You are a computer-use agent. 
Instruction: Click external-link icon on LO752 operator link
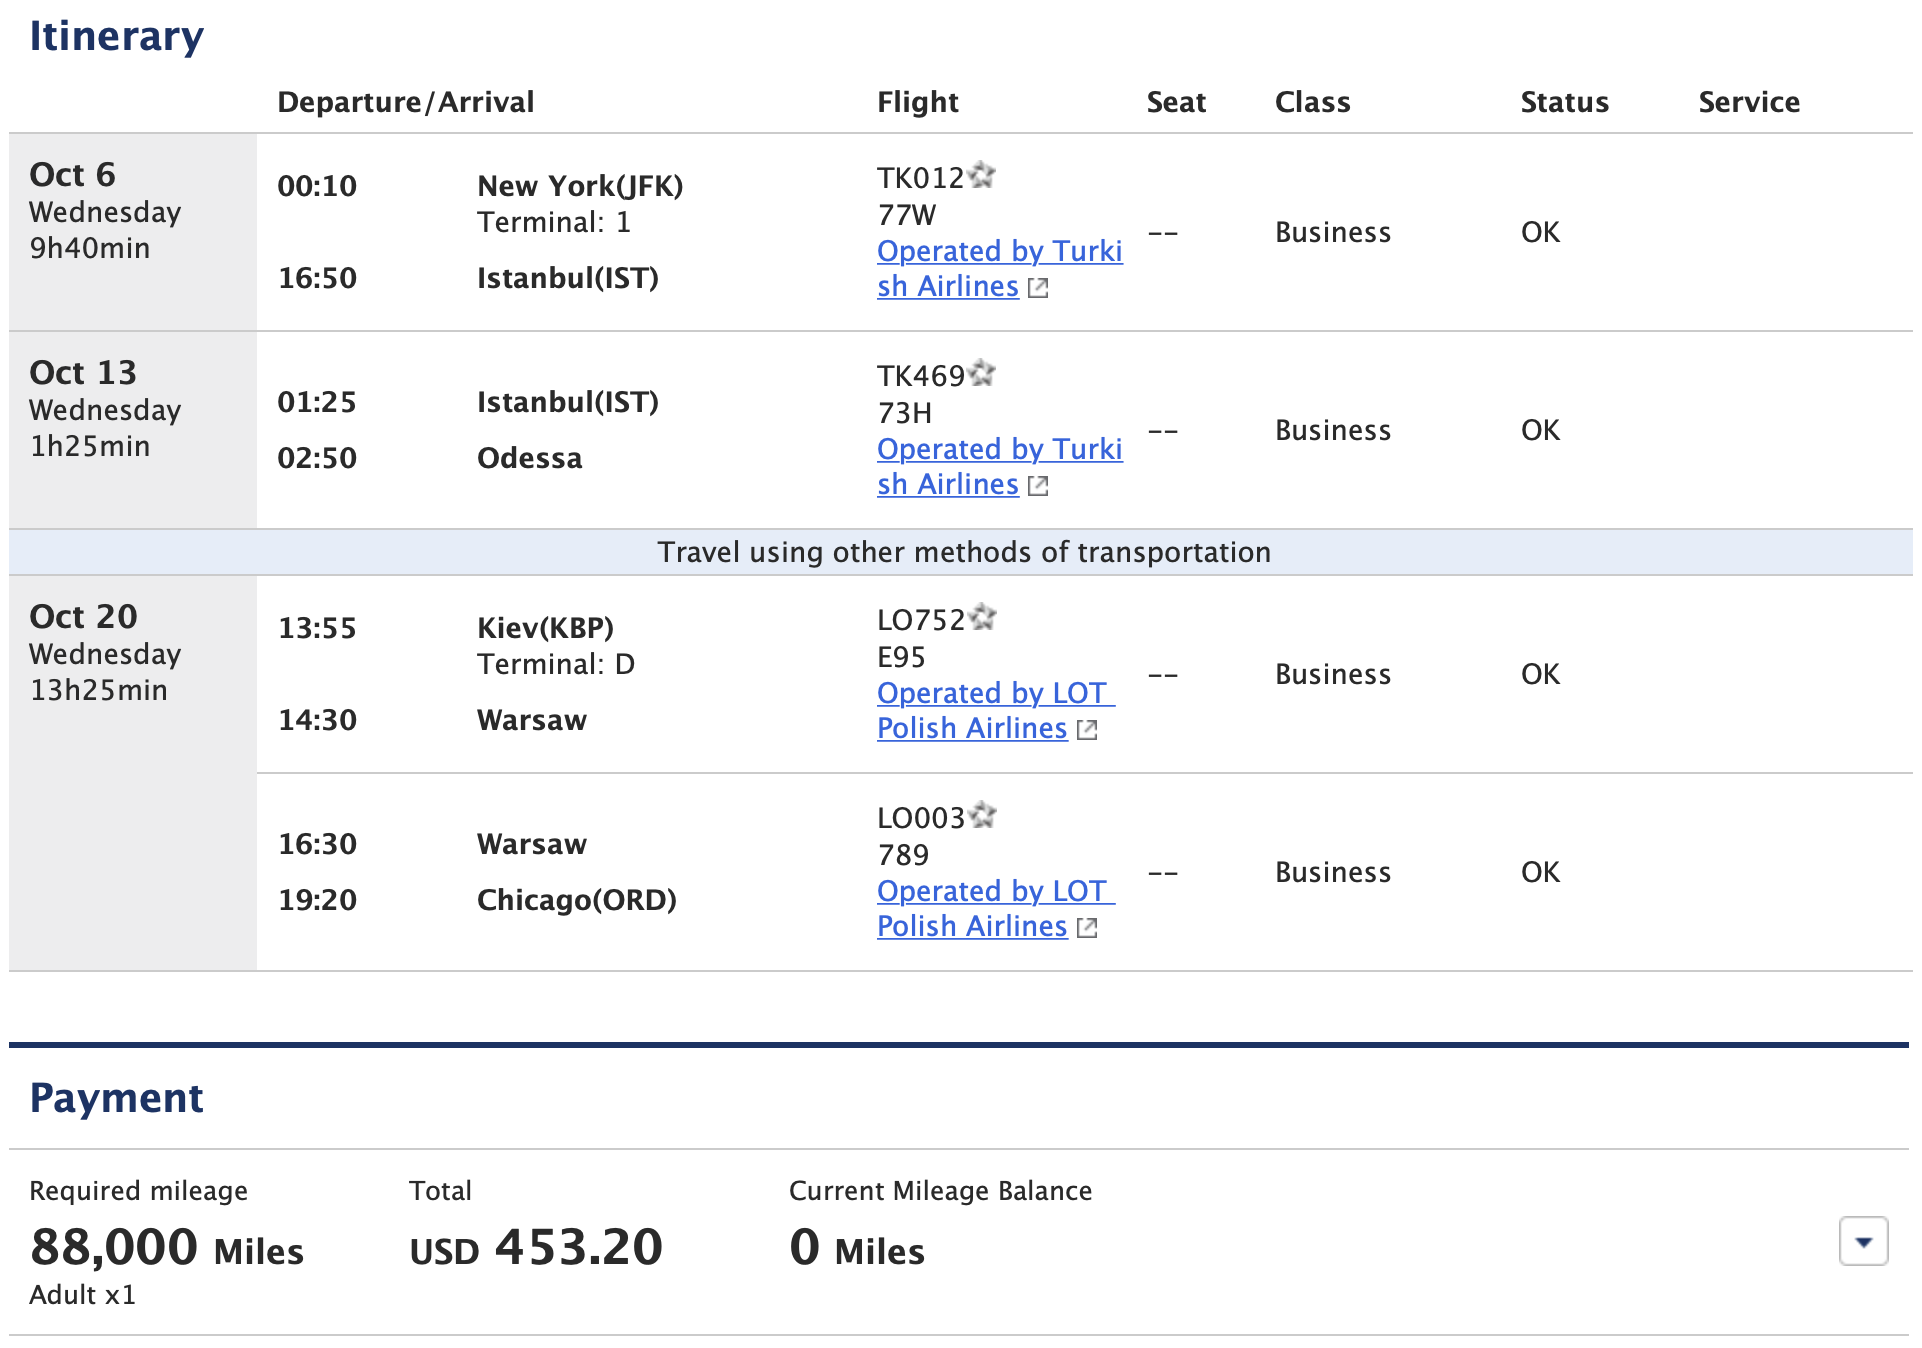tap(1087, 730)
